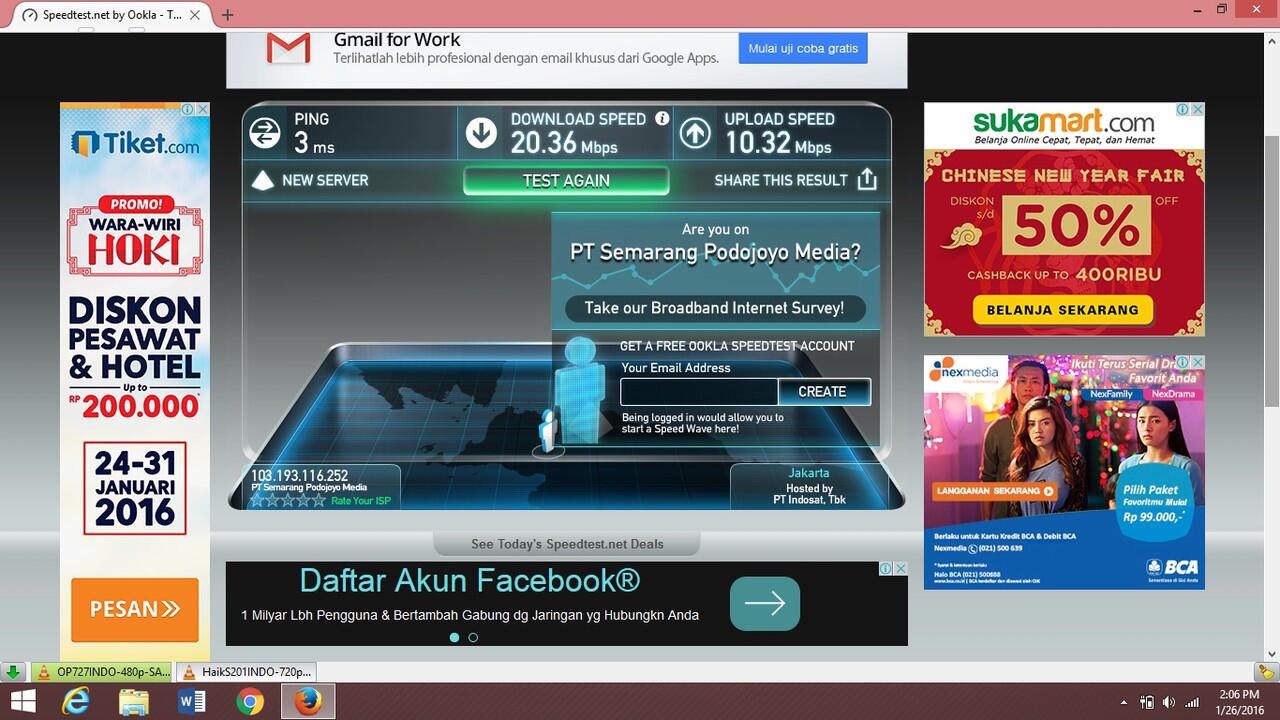Click the Facebook ad arrow button
1280x720 pixels.
tap(765, 603)
